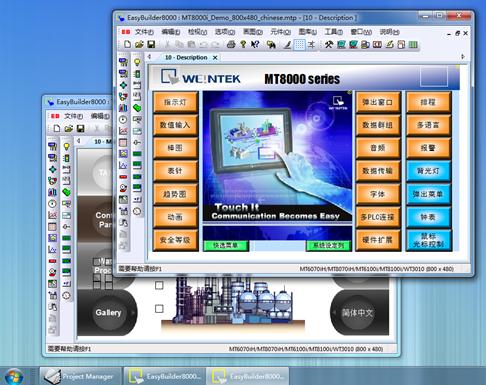Save project using the floppy disk icon

tap(151, 44)
